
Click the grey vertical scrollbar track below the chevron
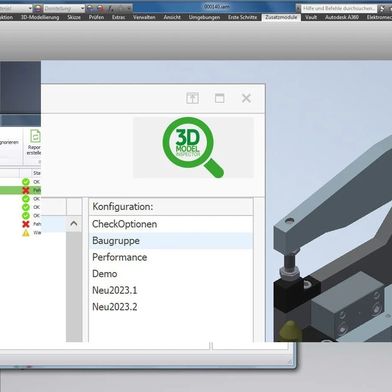coord(74,287)
